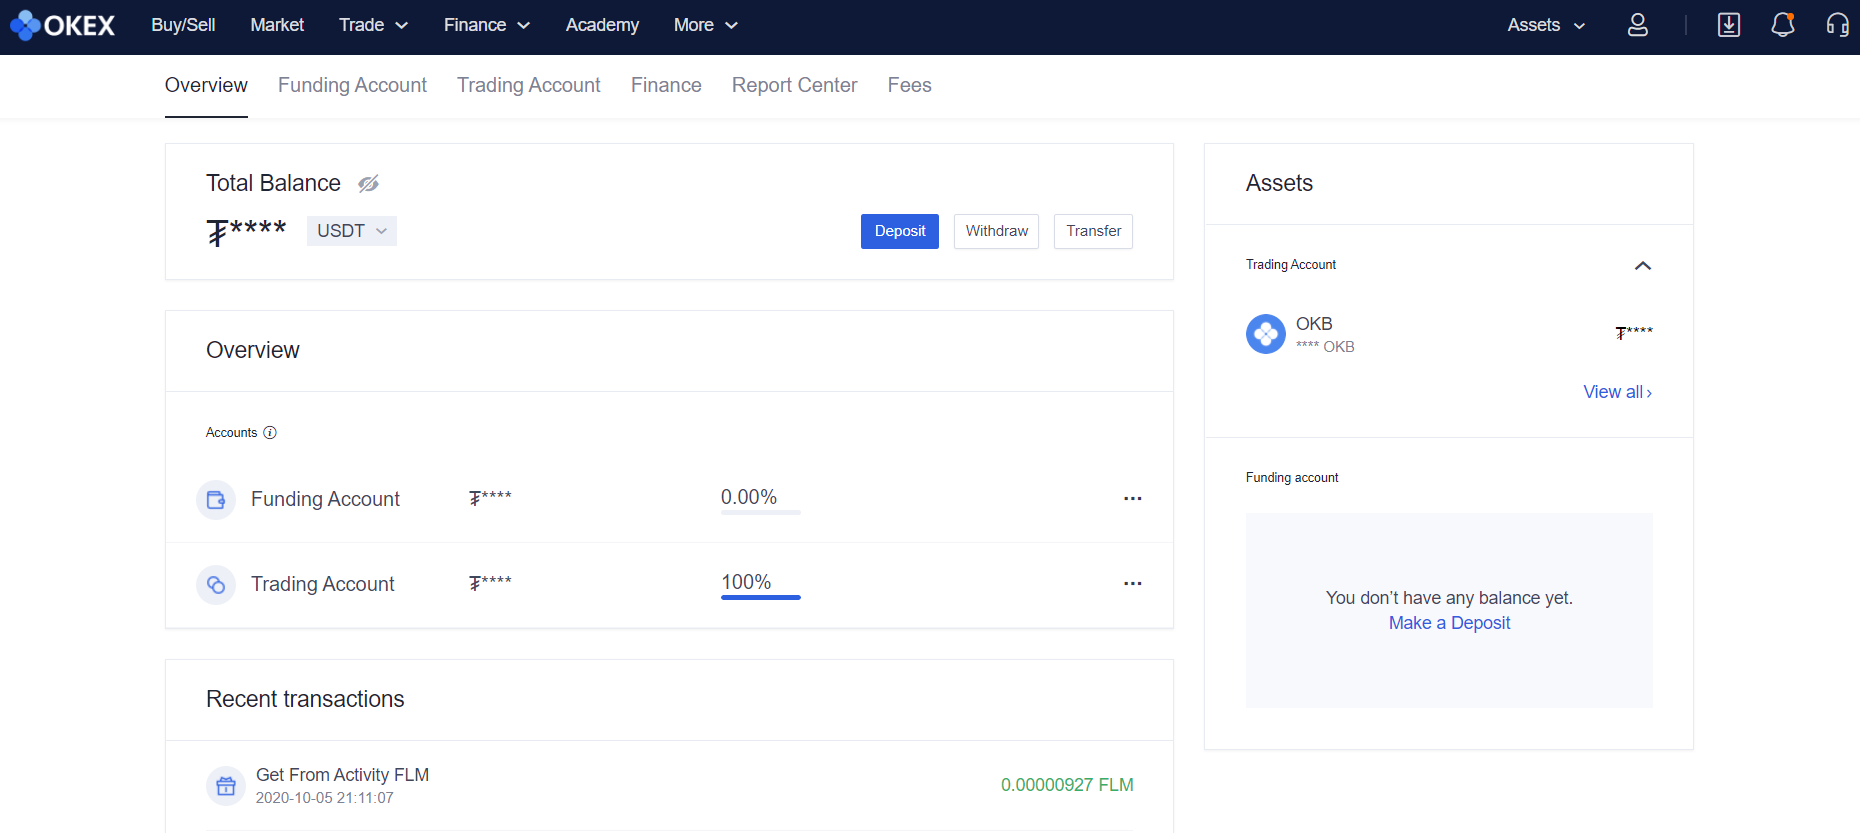
Task: Follow the View all link
Action: pos(1618,392)
